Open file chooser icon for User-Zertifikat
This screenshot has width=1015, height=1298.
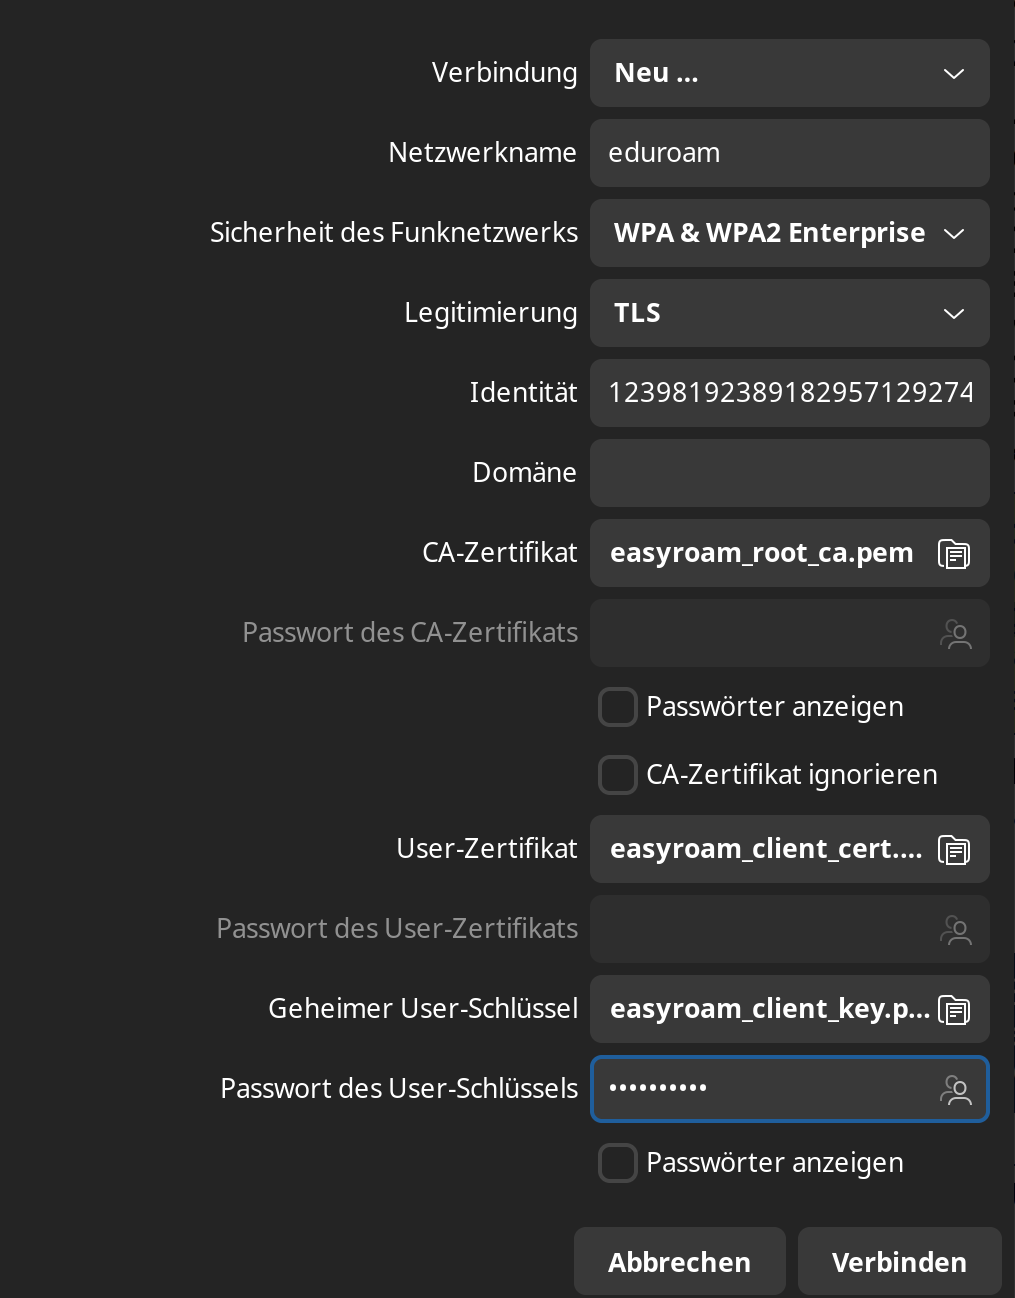pyautogui.click(x=953, y=849)
